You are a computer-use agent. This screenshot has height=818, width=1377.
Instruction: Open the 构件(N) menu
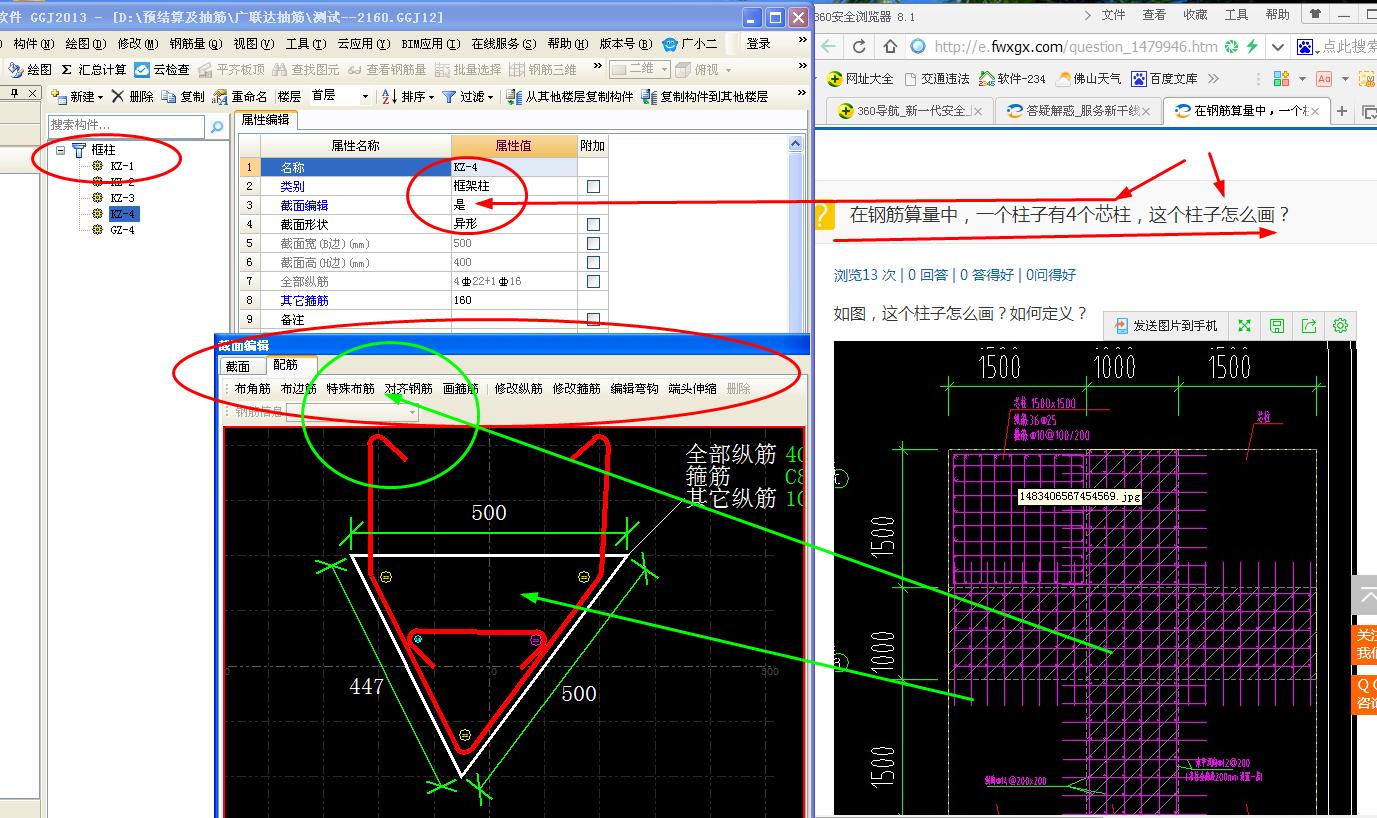32,44
